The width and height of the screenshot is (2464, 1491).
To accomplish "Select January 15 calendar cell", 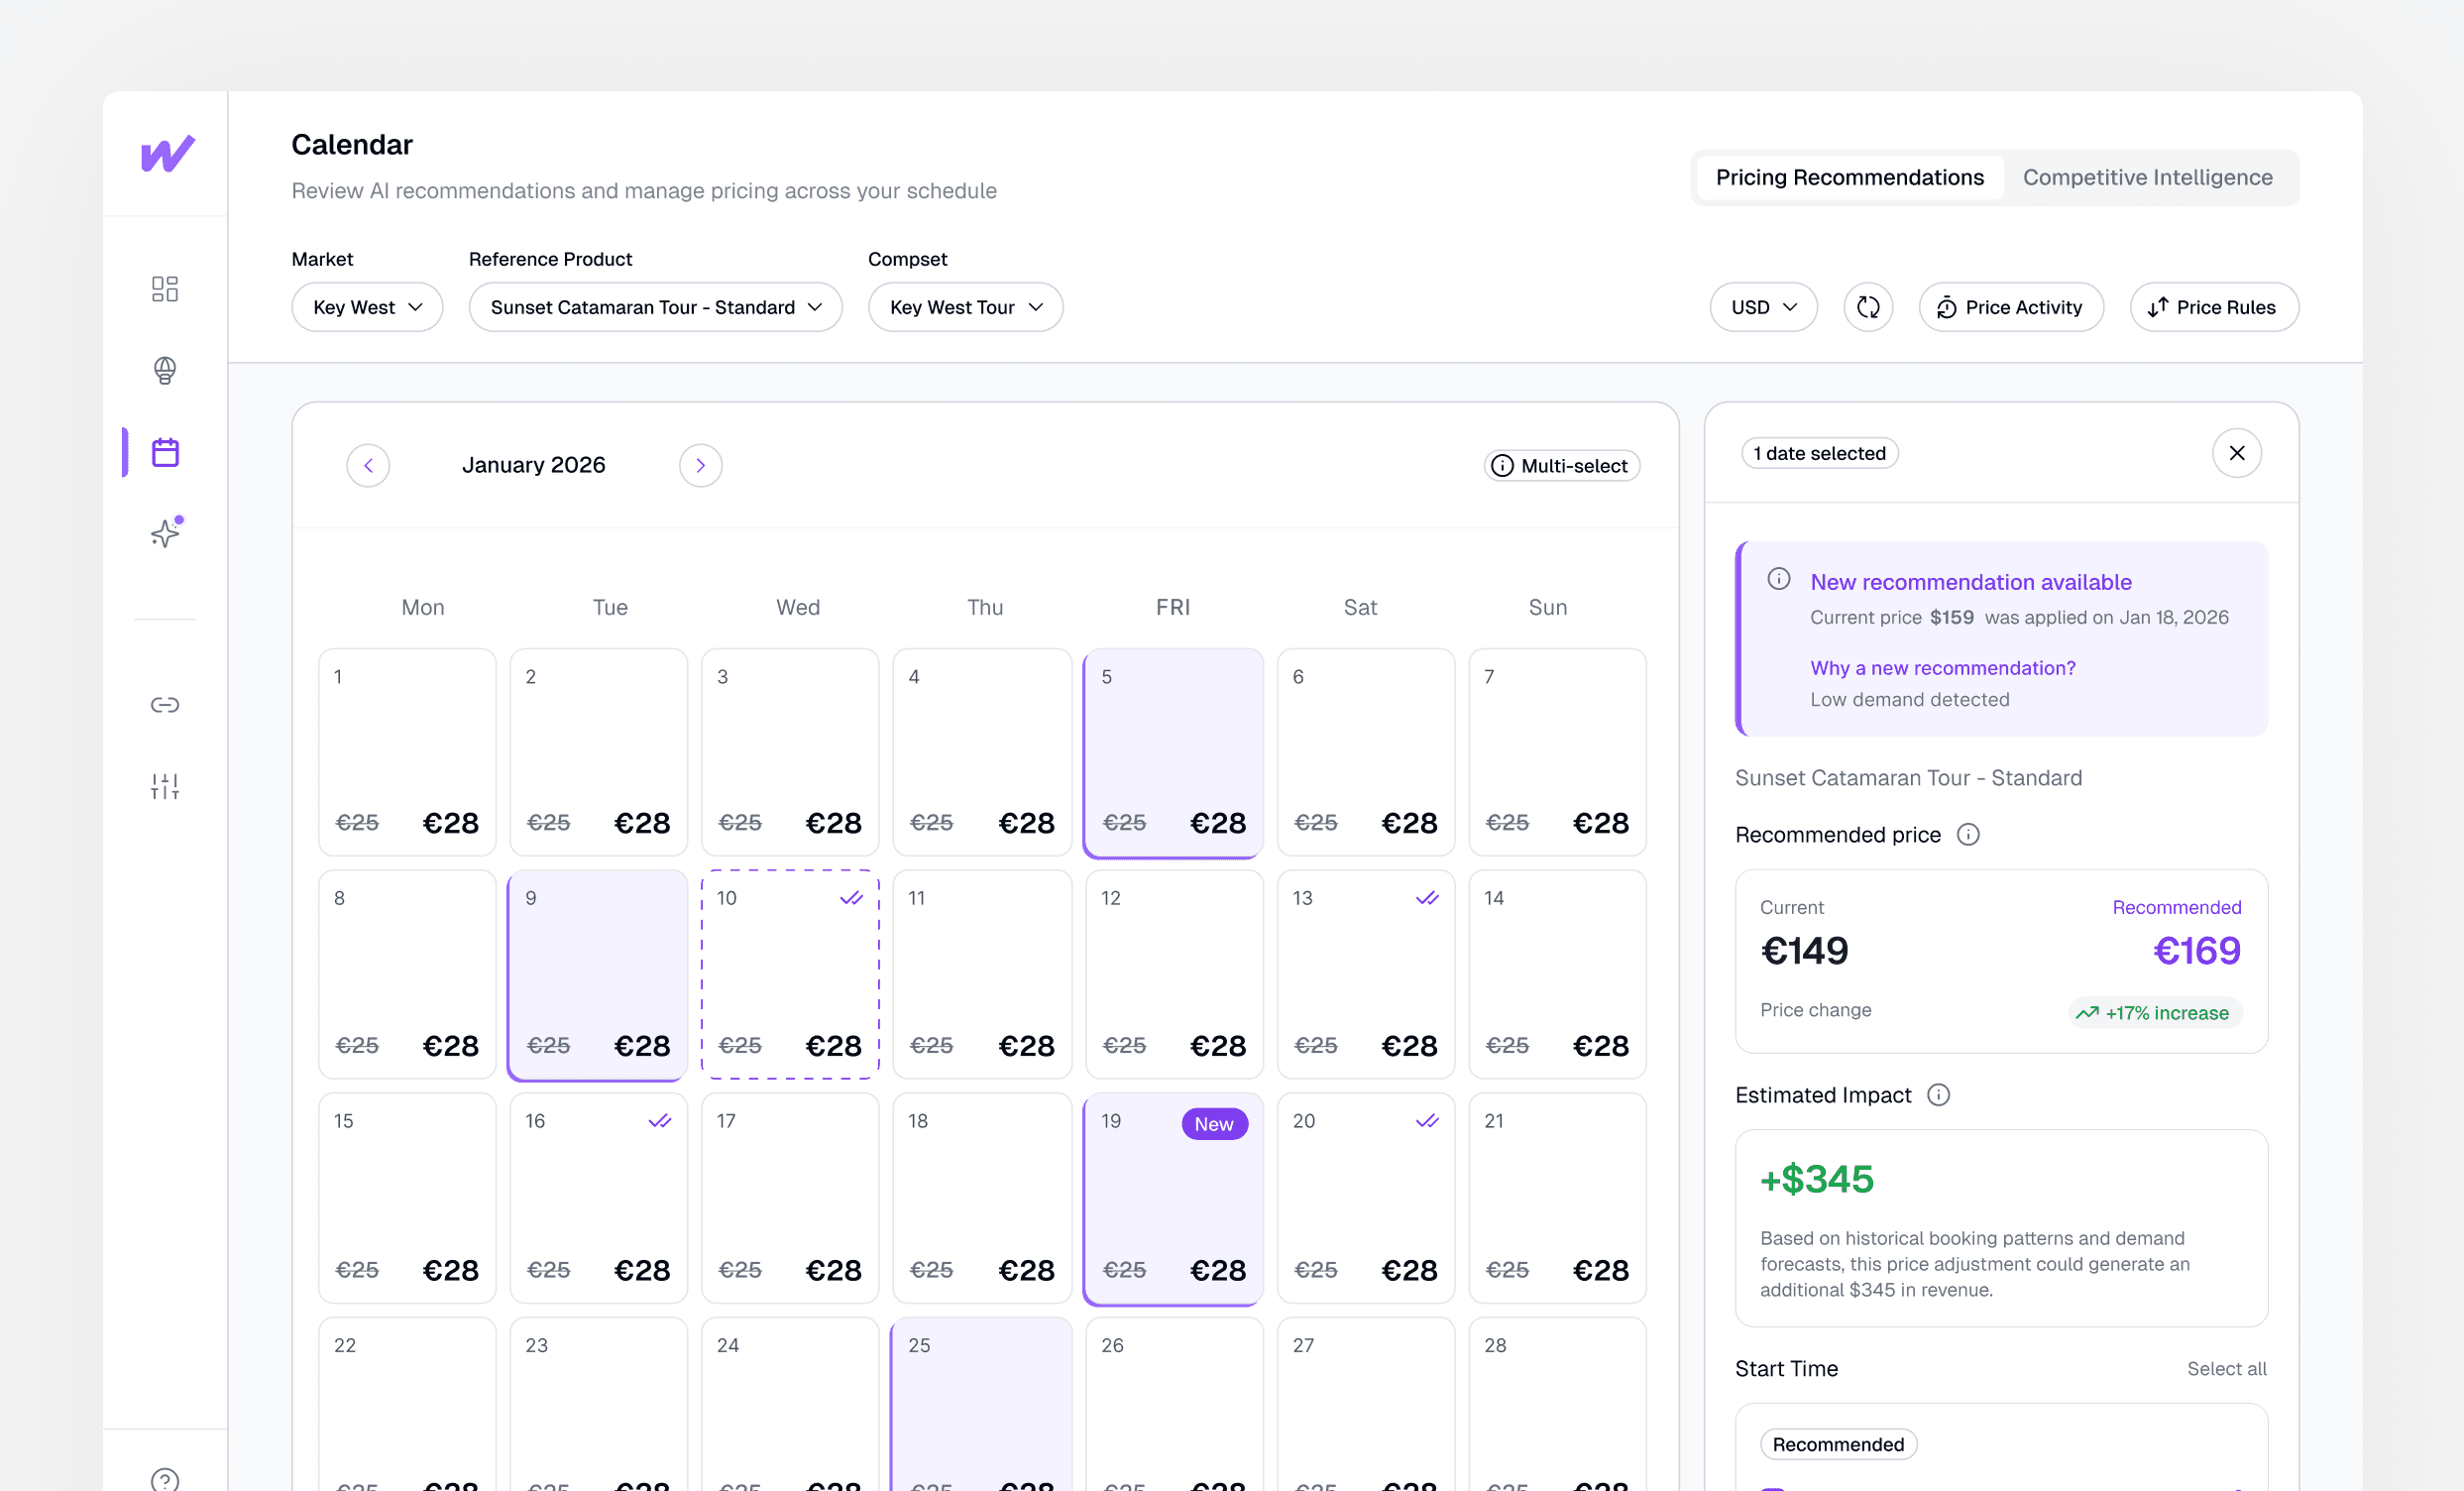I will click(x=407, y=1198).
